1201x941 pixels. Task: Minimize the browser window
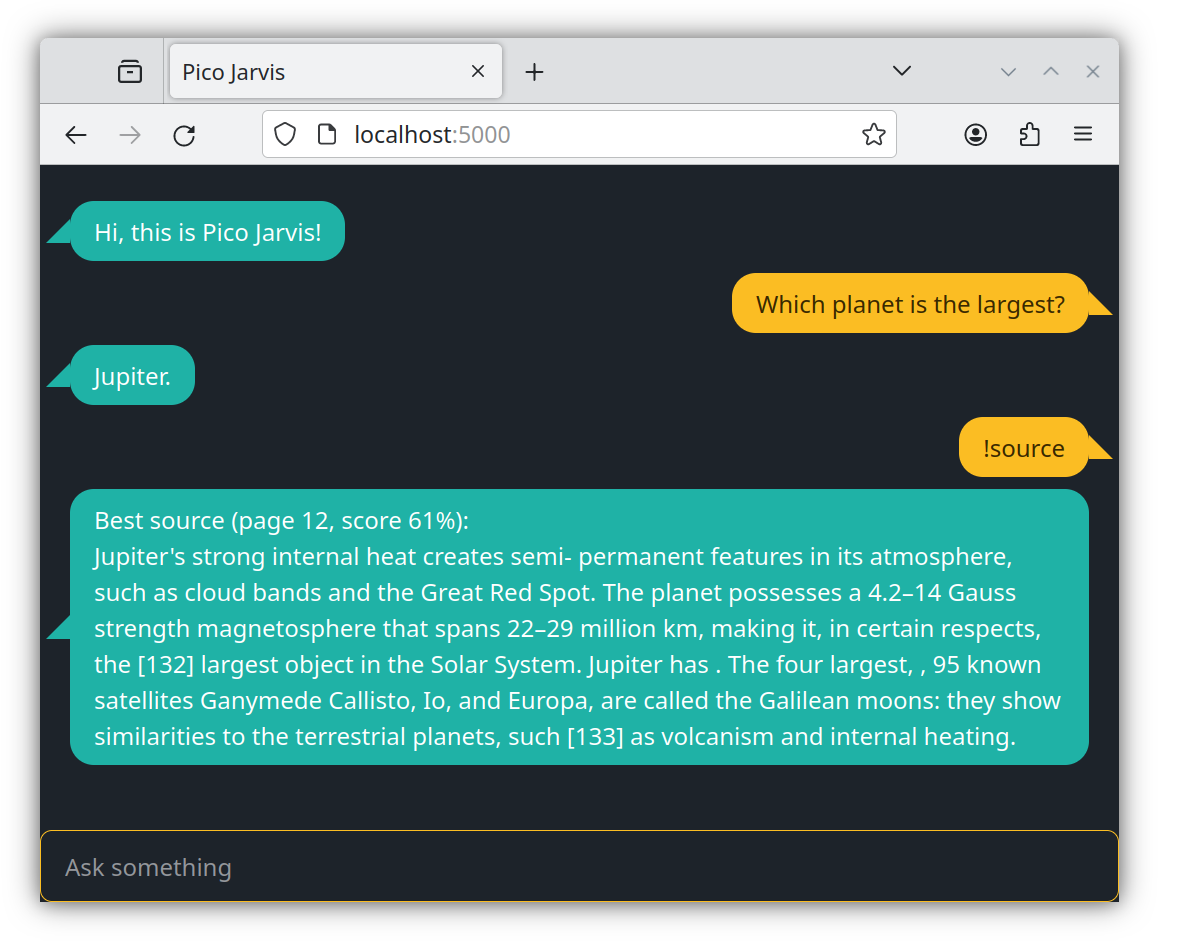click(x=1009, y=71)
